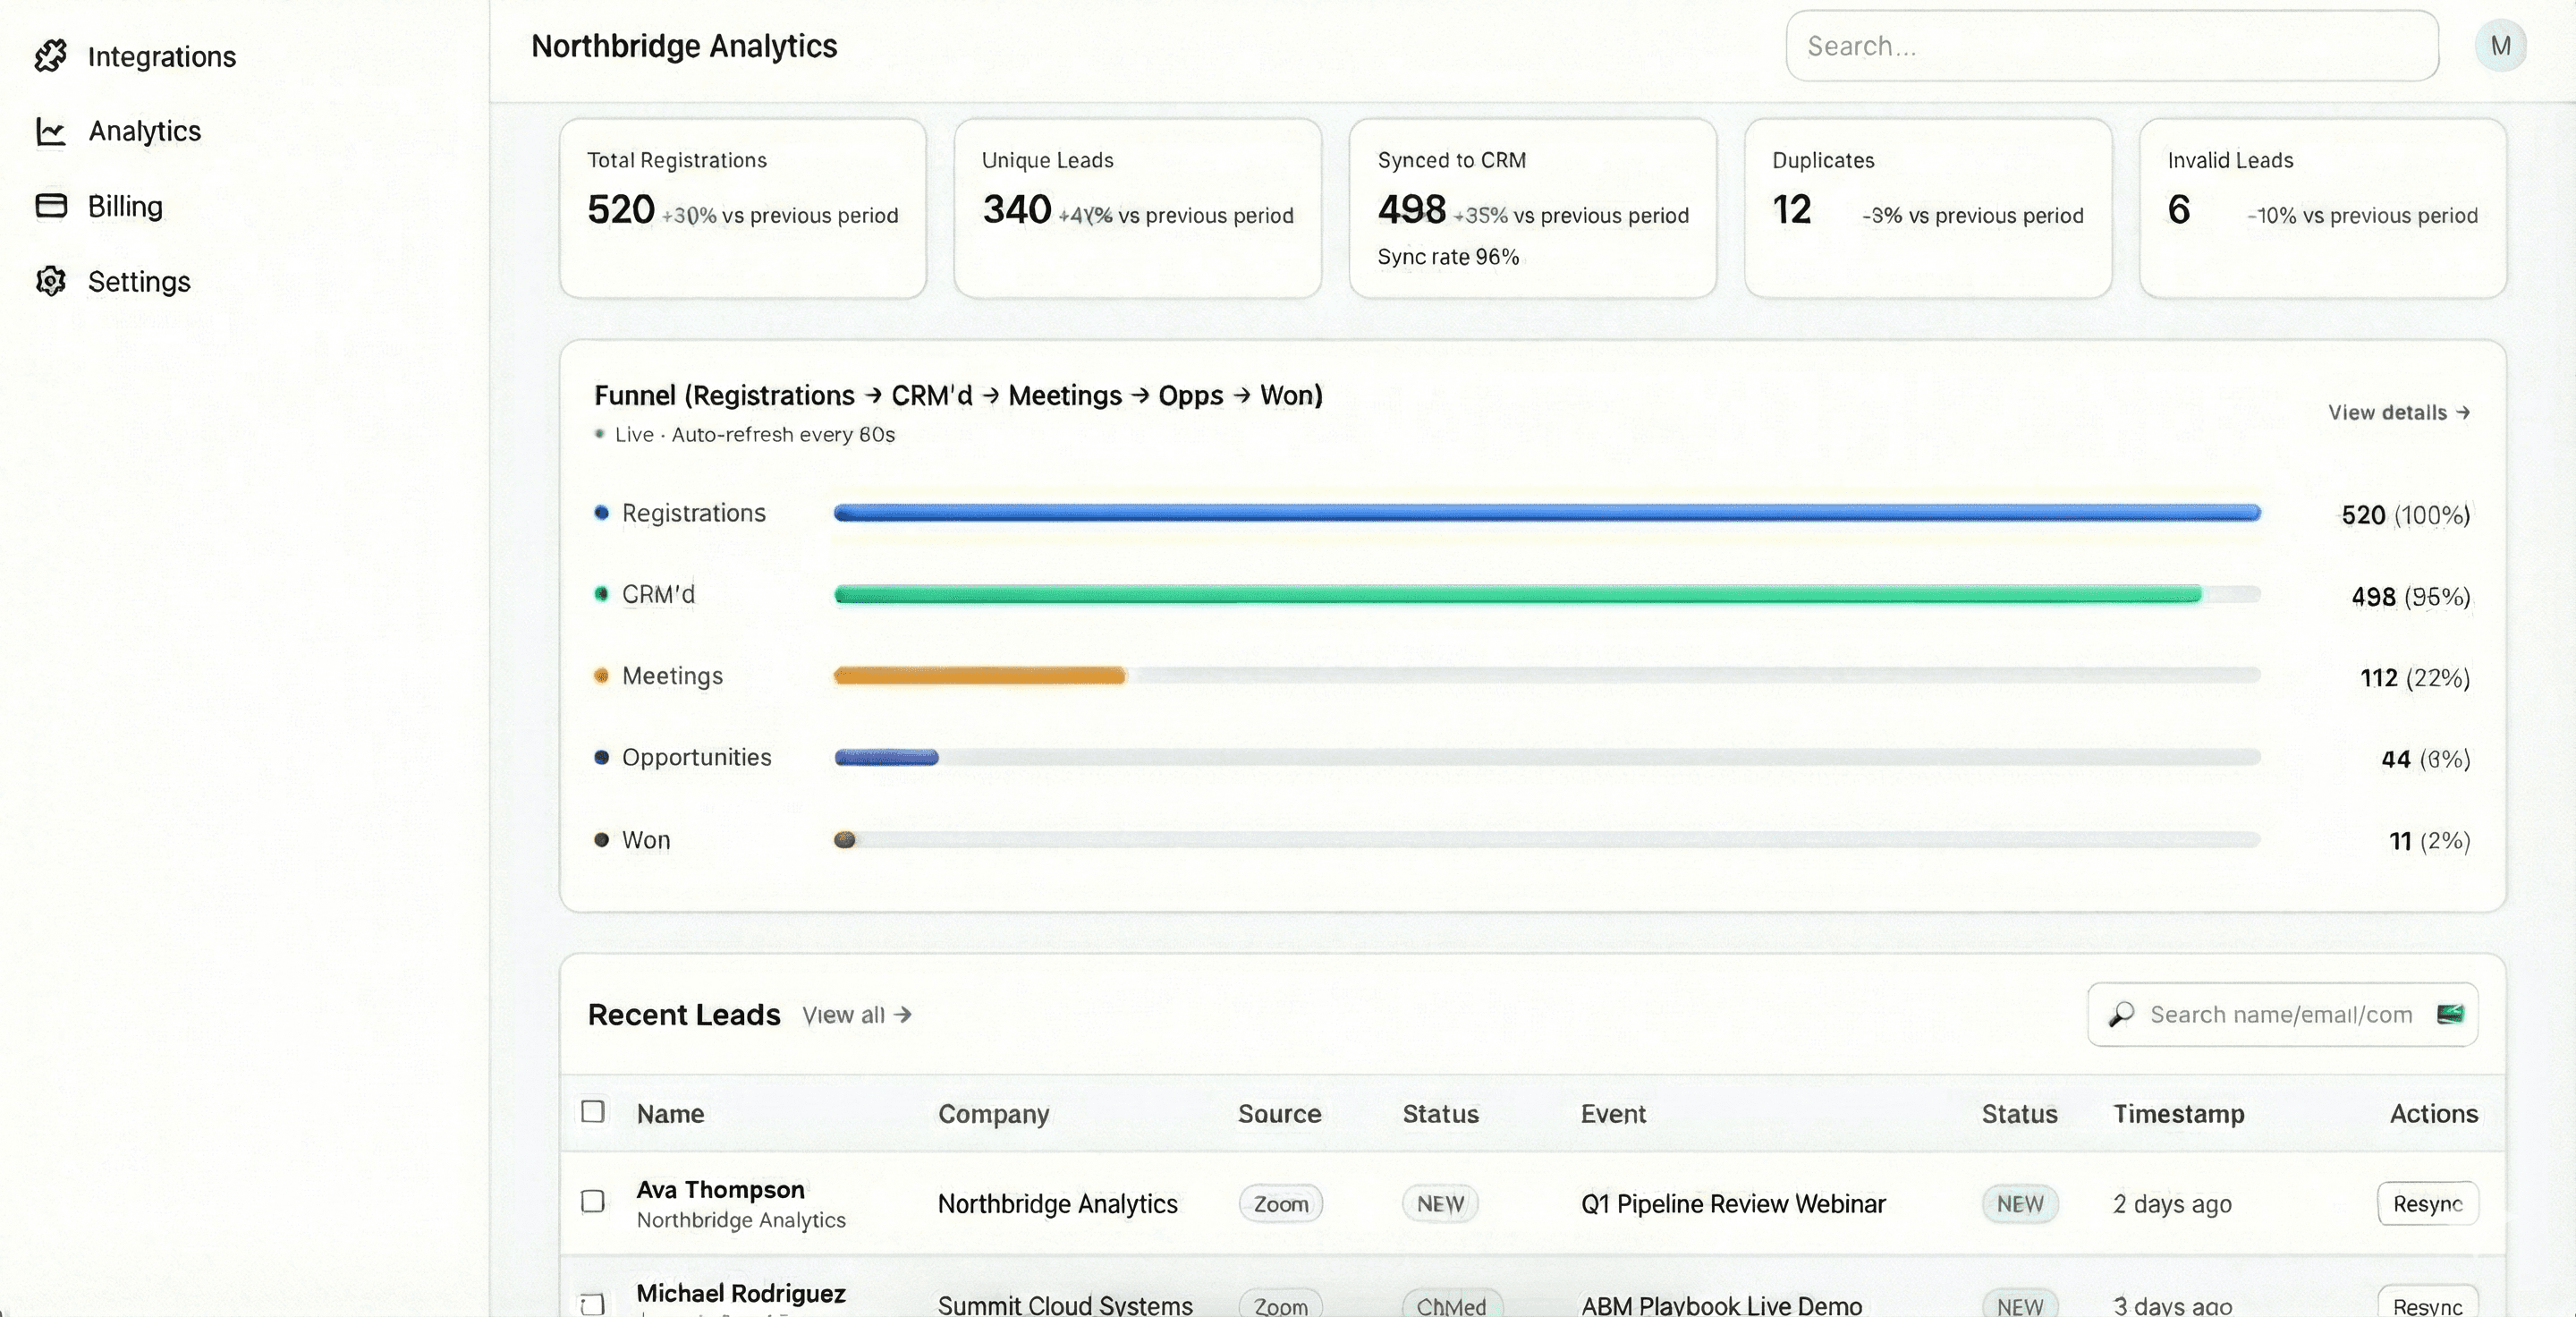Click the main search field in the header
The height and width of the screenshot is (1317, 2576).
pyautogui.click(x=2110, y=45)
